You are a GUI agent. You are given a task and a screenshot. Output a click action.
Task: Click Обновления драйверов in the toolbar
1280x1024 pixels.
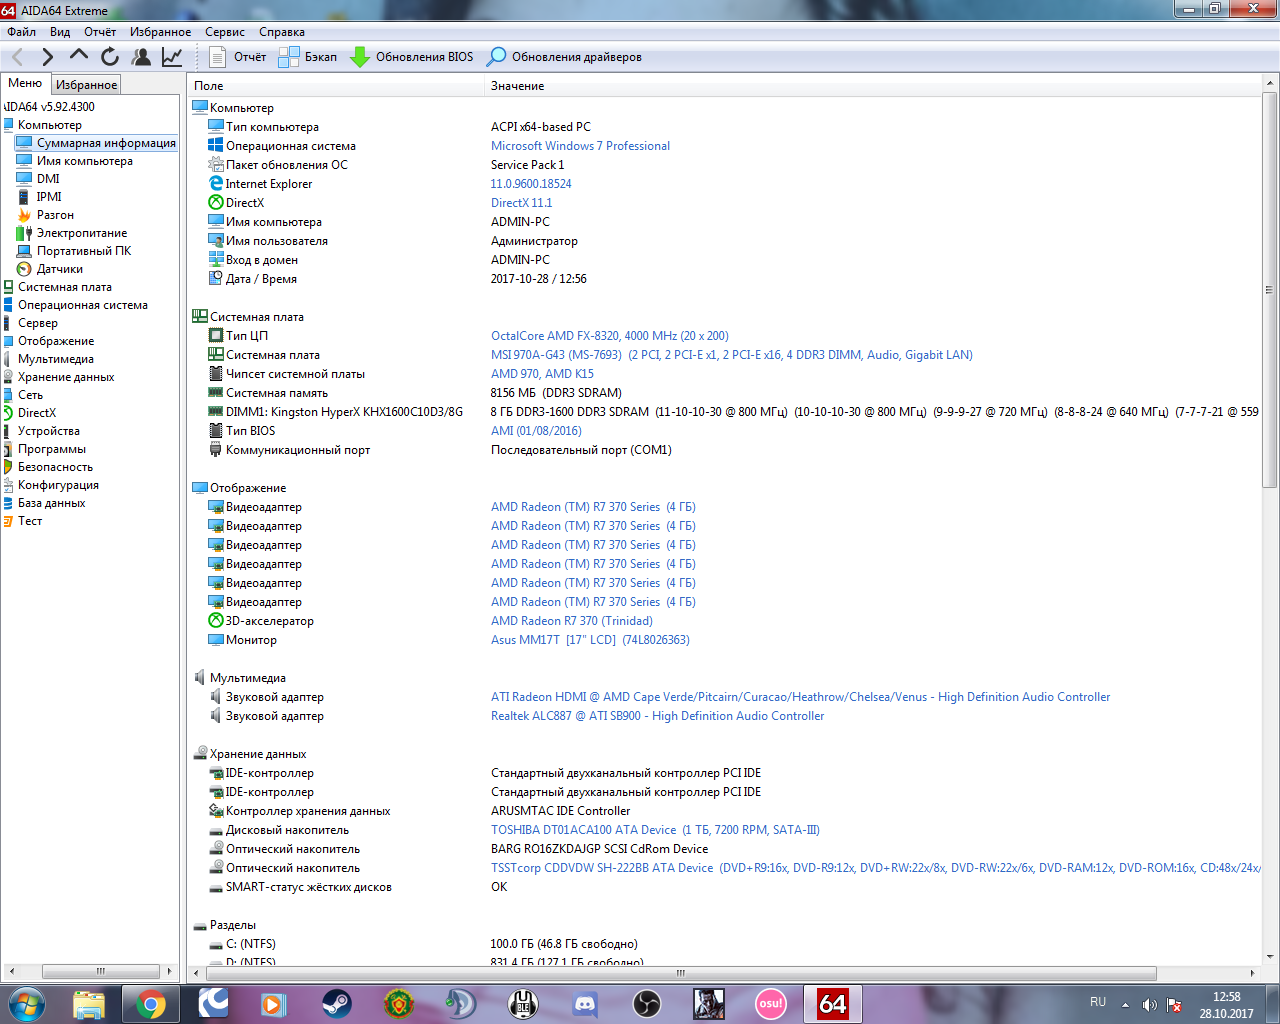point(564,57)
